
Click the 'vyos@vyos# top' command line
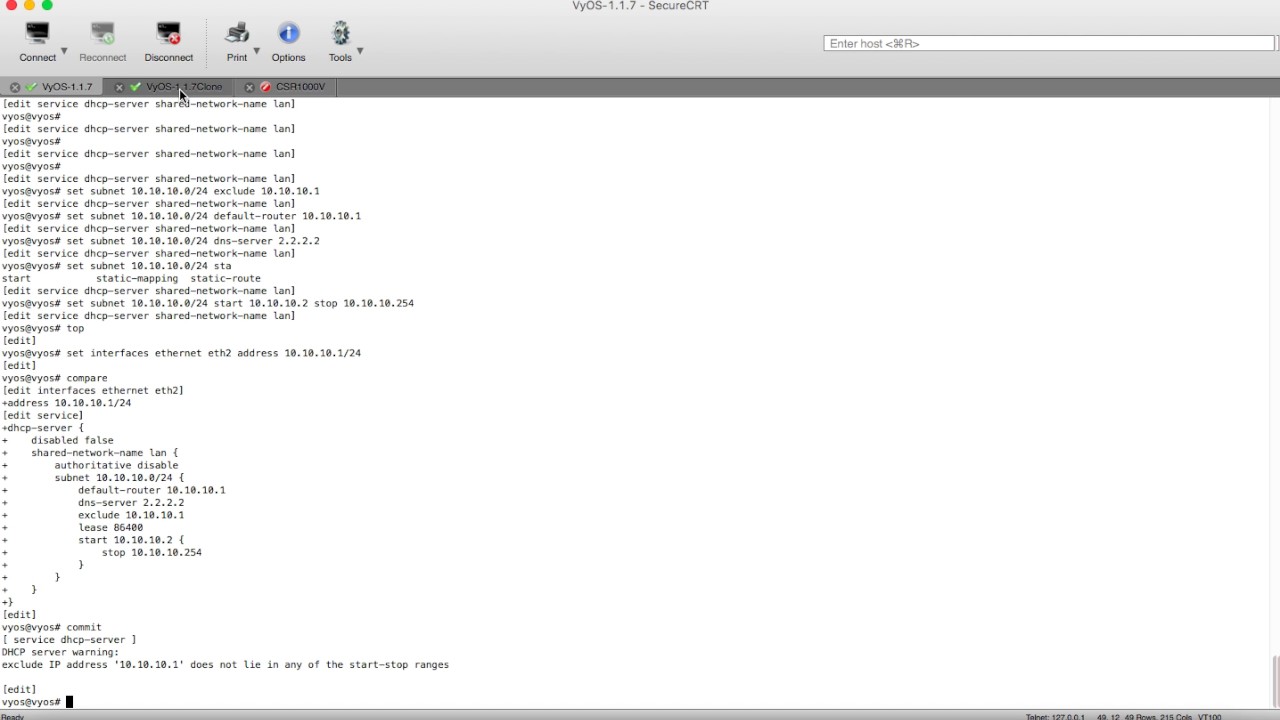click(x=43, y=328)
